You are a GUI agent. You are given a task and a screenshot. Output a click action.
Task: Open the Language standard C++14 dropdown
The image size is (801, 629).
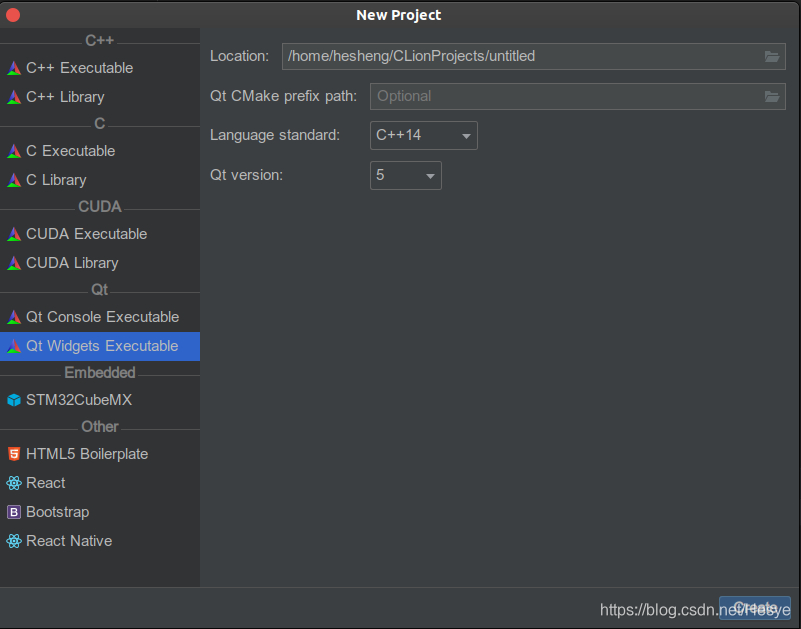click(x=423, y=135)
